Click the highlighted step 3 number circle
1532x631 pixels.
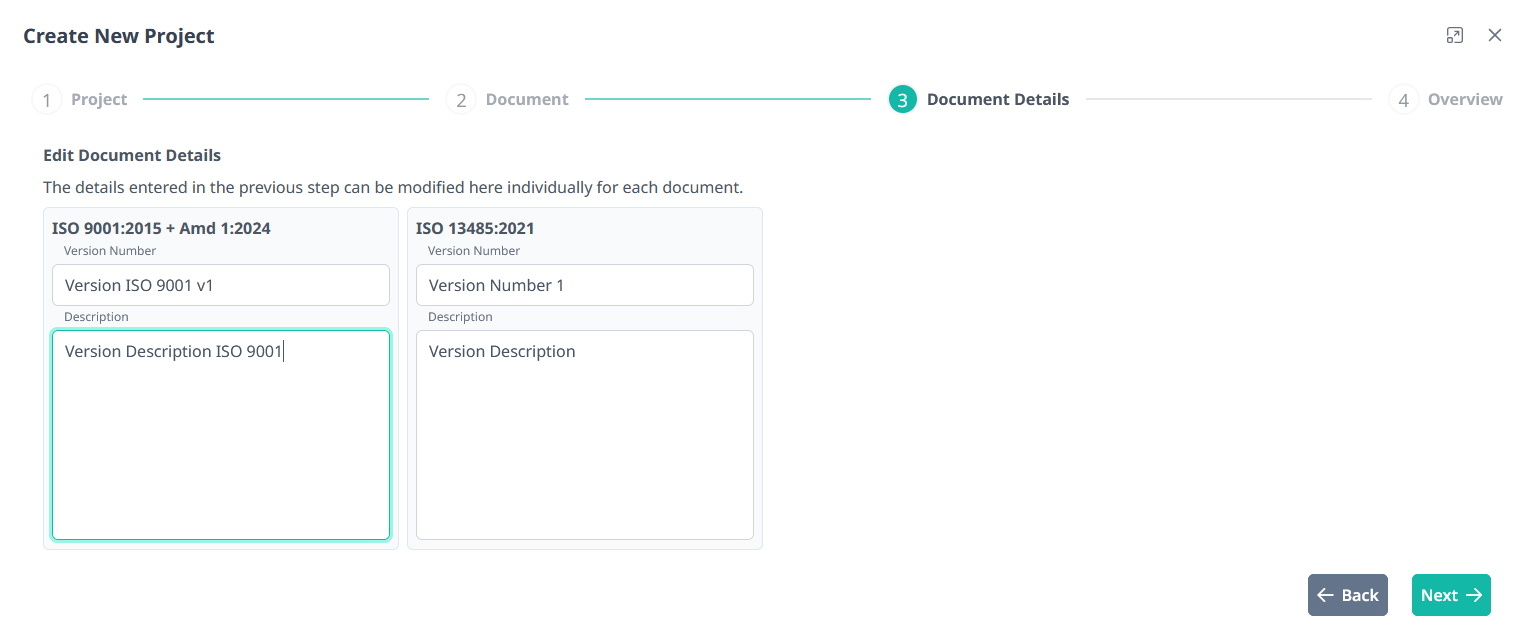(x=902, y=100)
